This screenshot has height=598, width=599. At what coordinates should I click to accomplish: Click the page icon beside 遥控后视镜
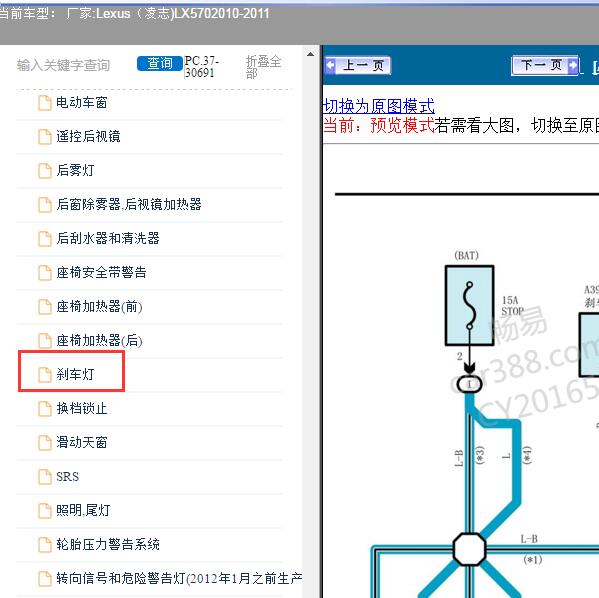click(x=45, y=137)
